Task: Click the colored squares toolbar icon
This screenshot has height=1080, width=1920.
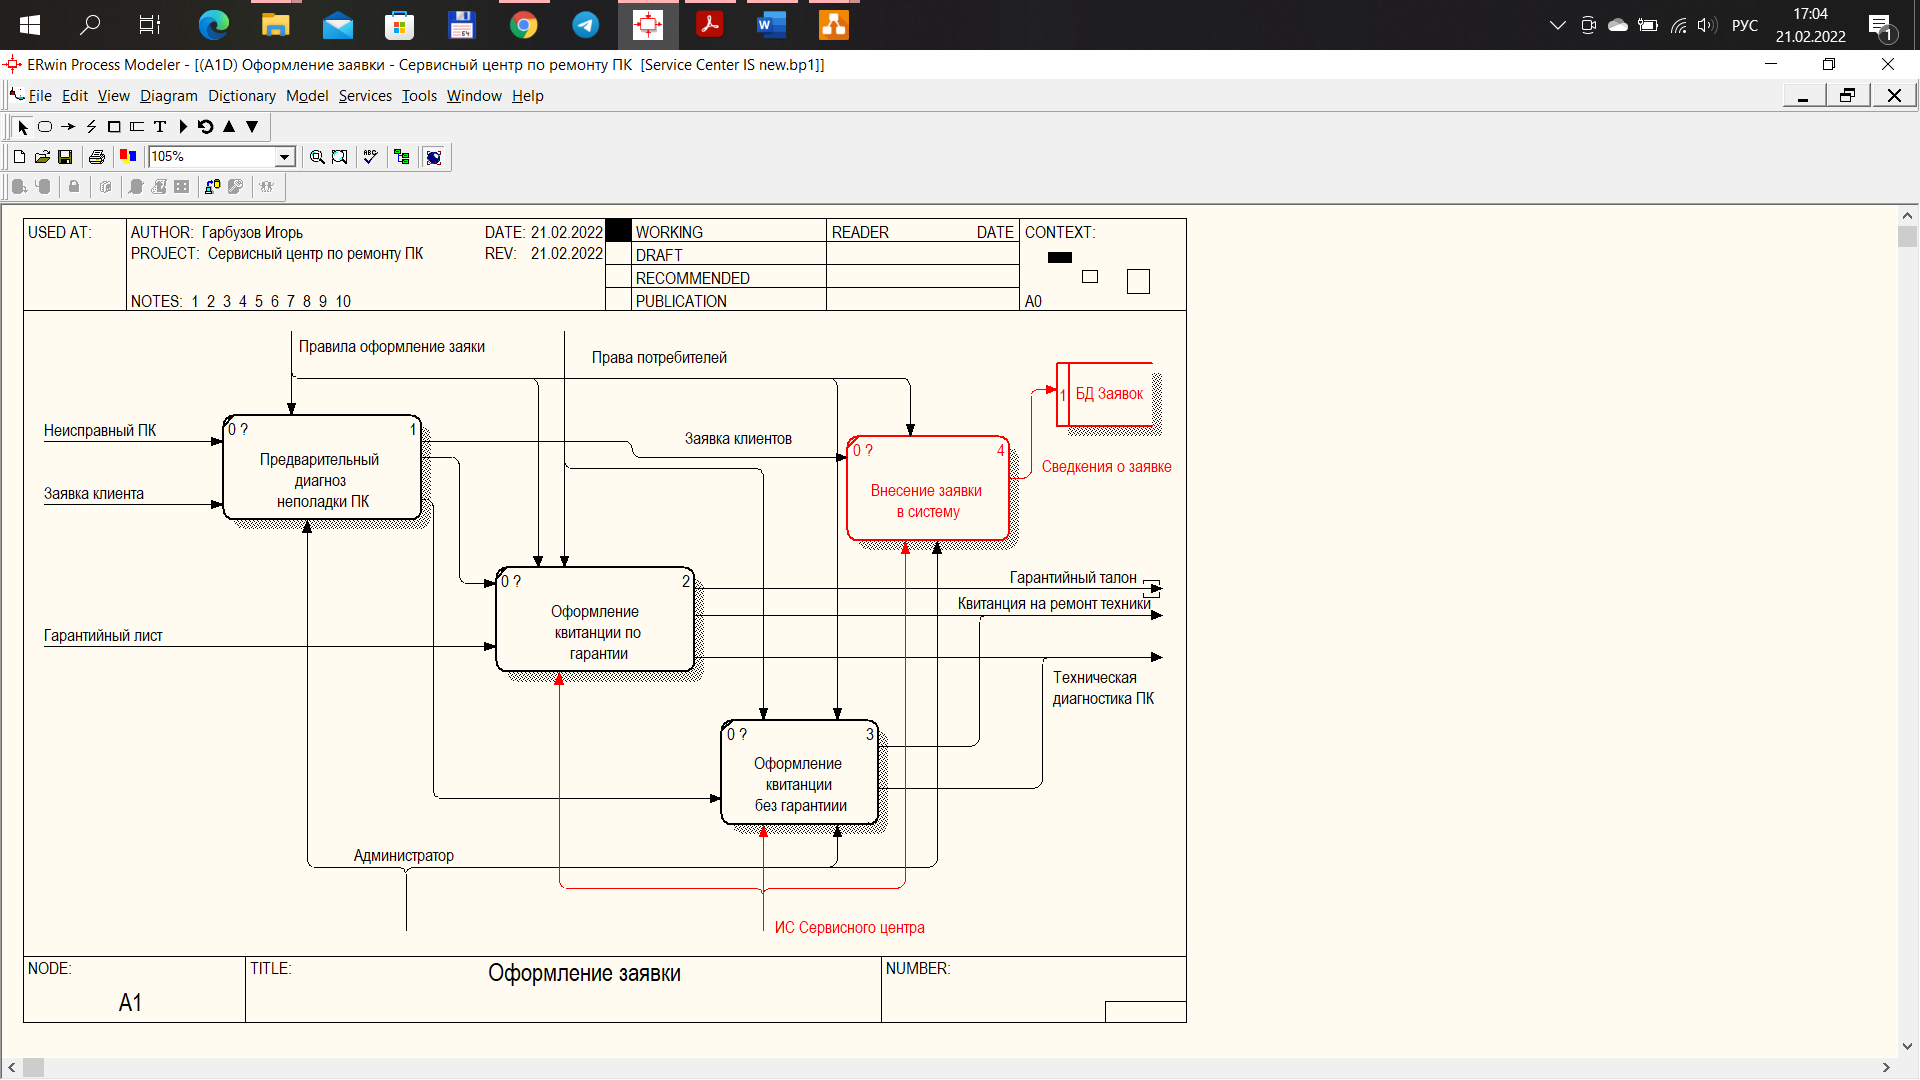Action: coord(128,157)
